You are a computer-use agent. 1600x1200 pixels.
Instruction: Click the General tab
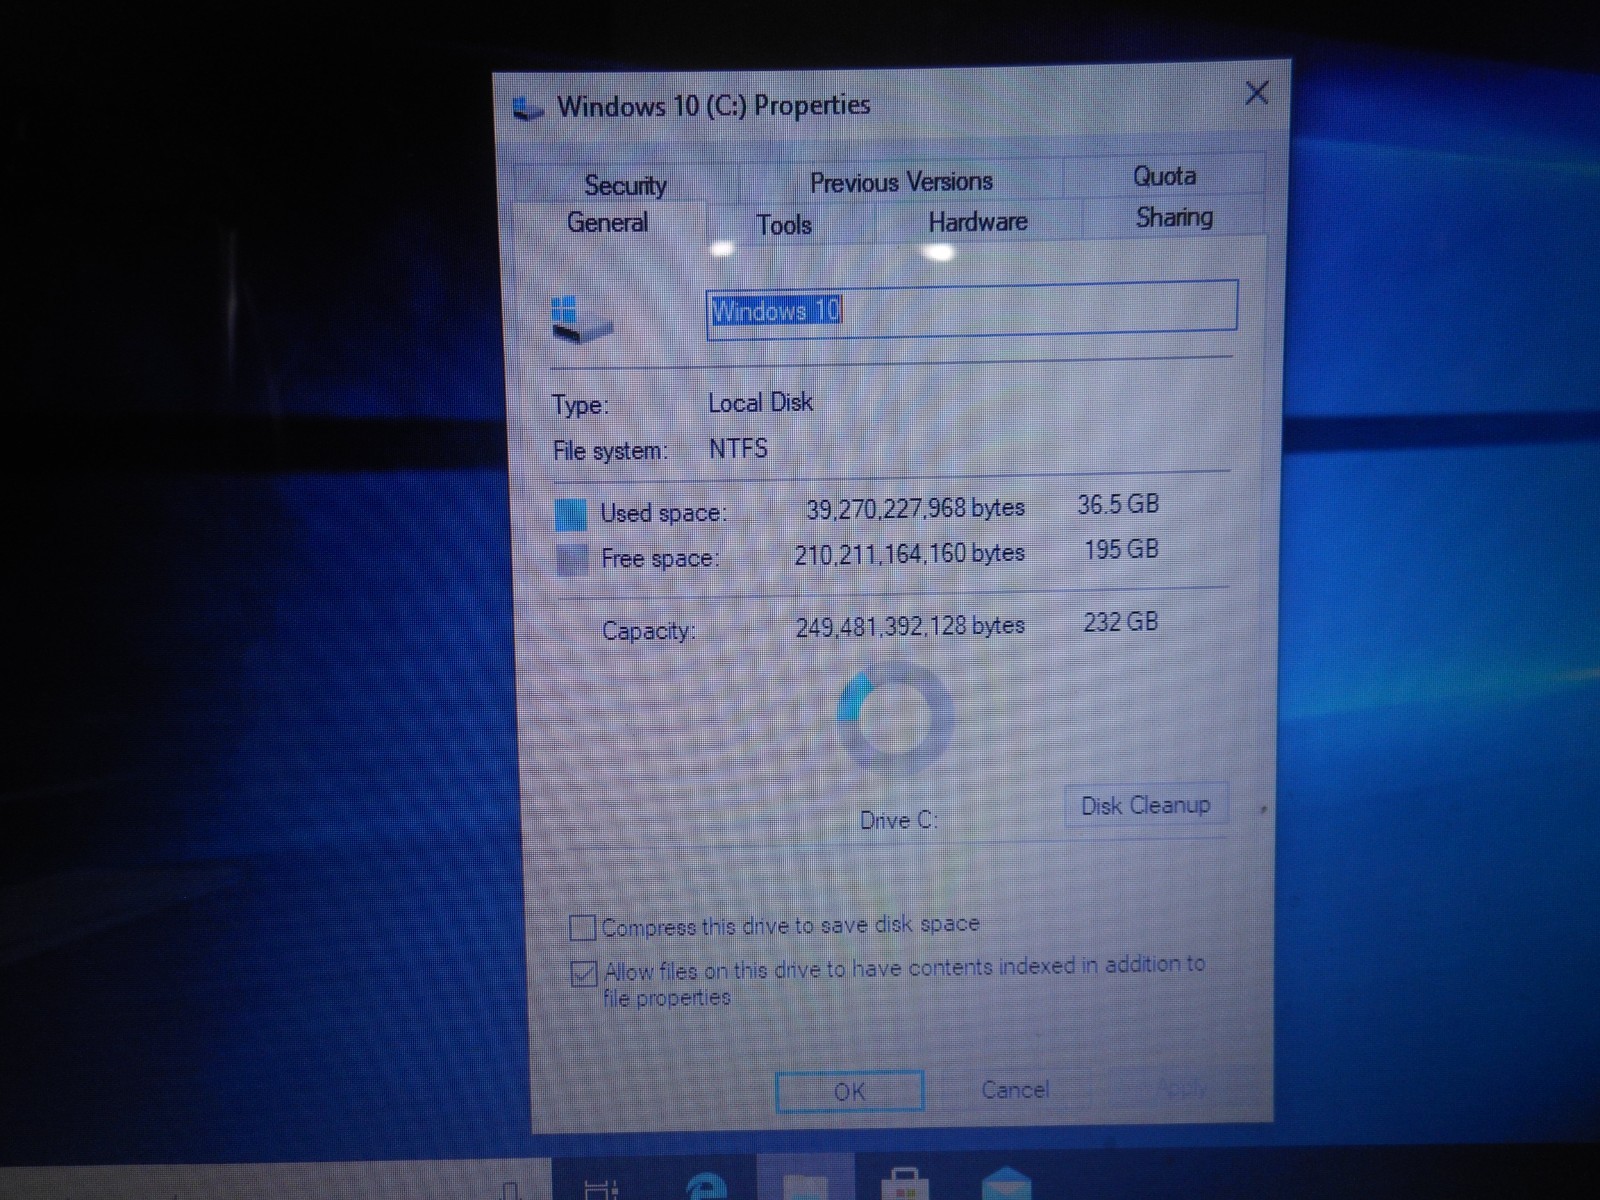click(608, 222)
